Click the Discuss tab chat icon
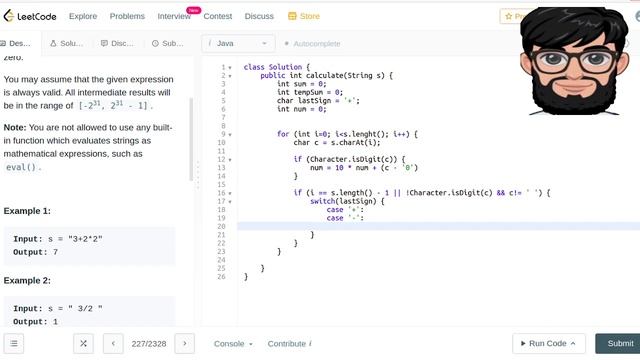Screen dimensions: 640x360 coord(104,43)
